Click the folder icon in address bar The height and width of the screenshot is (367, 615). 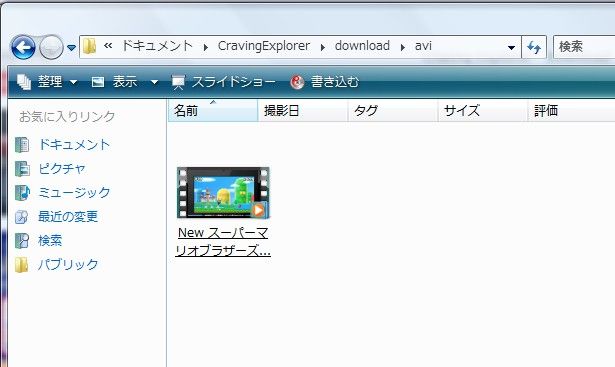coord(90,47)
